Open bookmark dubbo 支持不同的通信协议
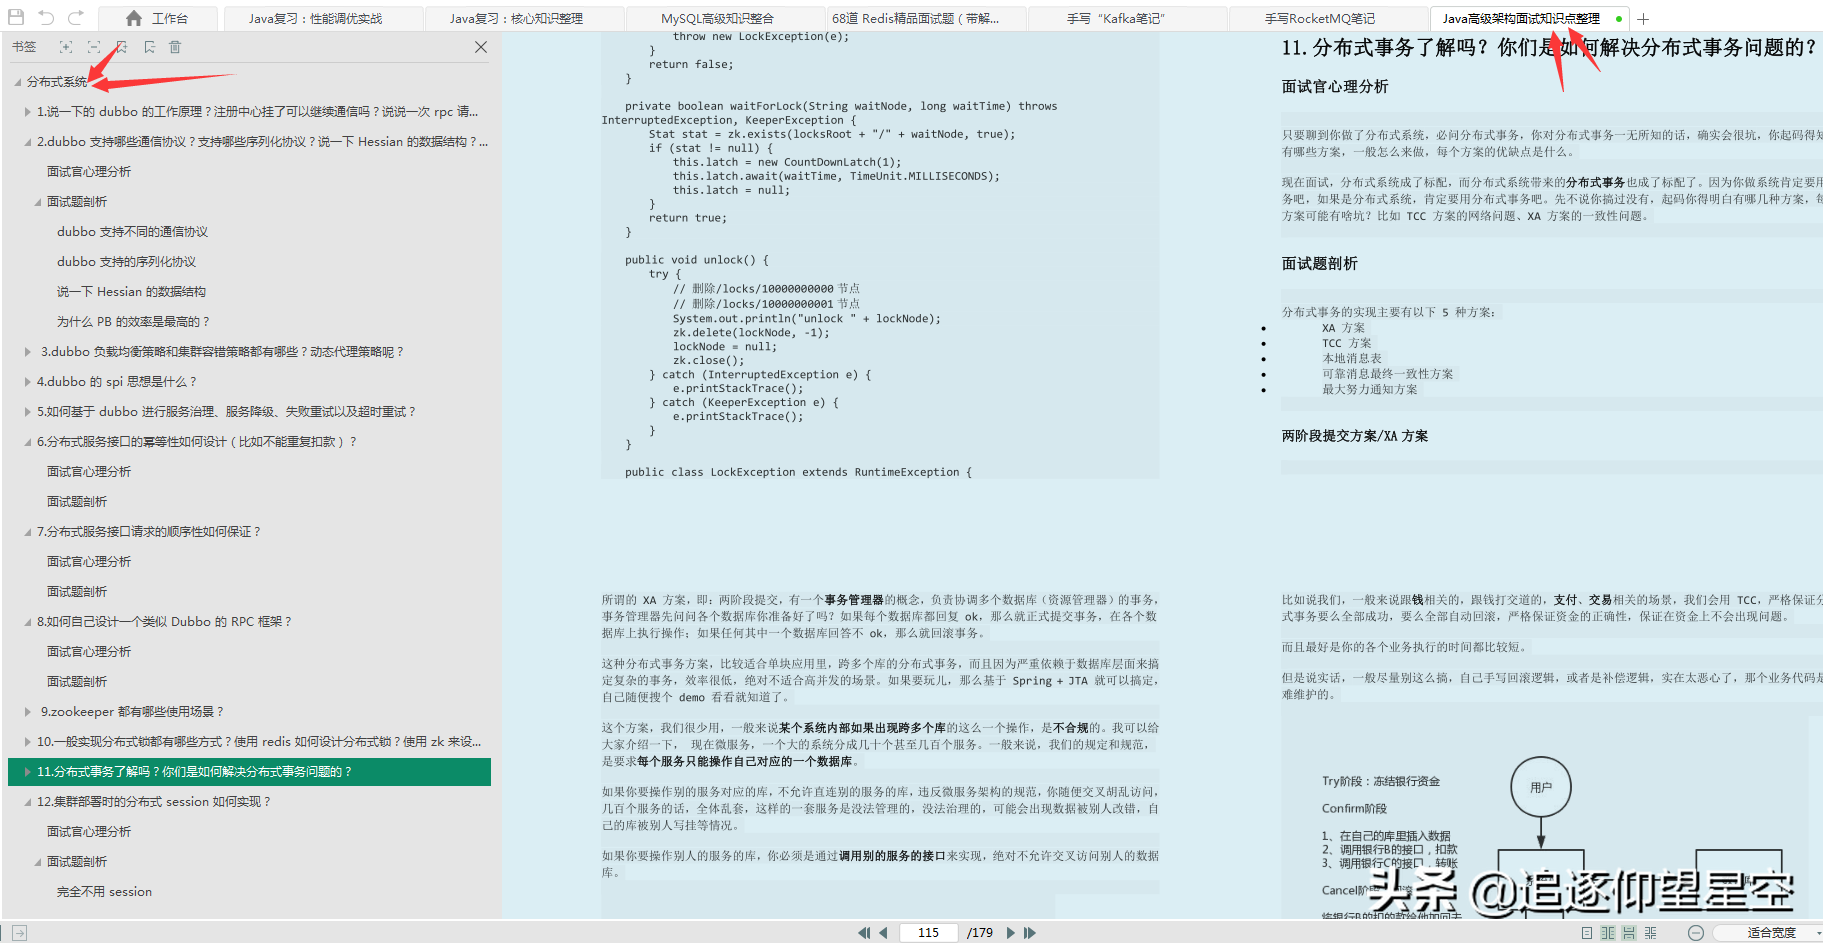This screenshot has width=1823, height=943. point(132,232)
